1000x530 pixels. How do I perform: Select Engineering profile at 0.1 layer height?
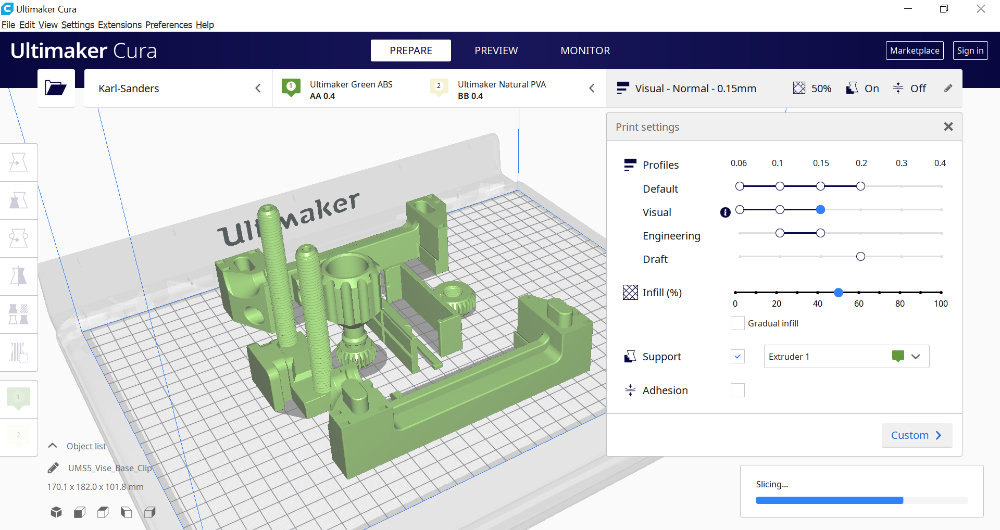pos(780,233)
